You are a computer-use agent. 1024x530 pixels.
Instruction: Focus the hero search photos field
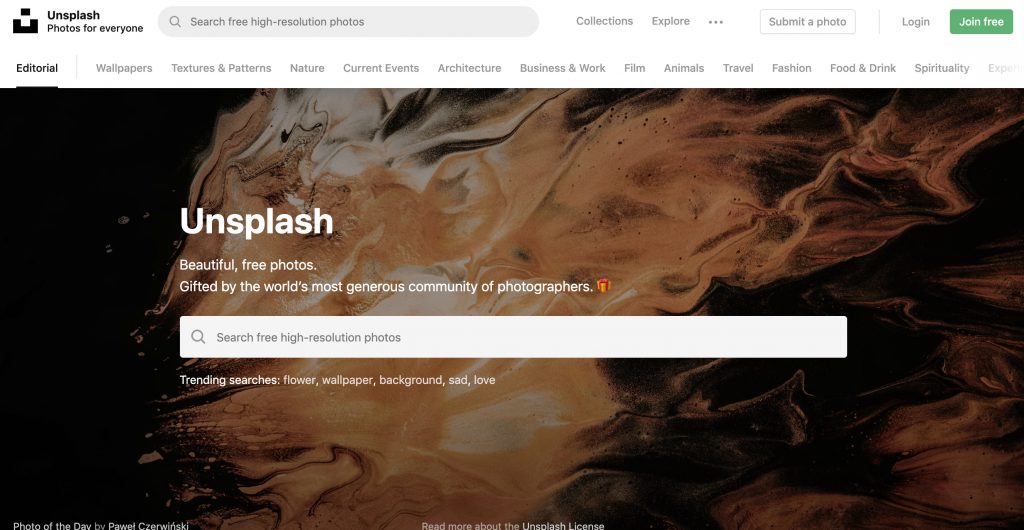[x=513, y=337]
